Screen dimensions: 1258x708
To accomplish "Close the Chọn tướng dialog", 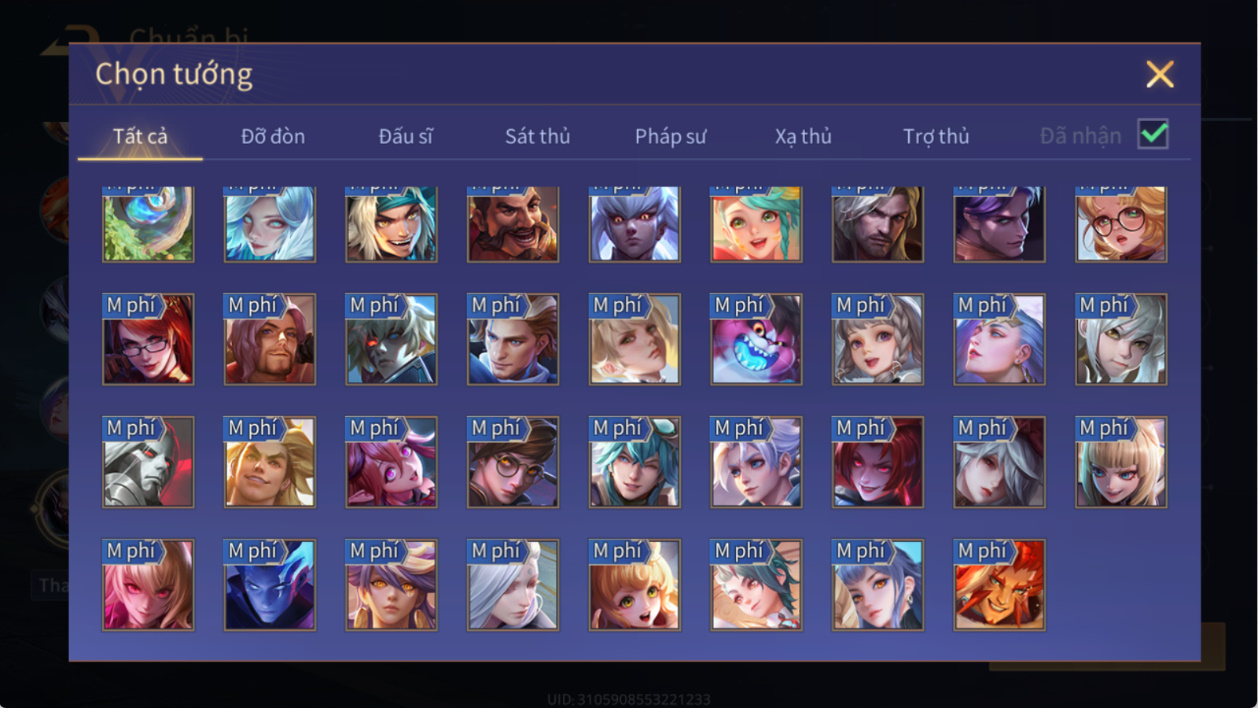I will click(1160, 74).
